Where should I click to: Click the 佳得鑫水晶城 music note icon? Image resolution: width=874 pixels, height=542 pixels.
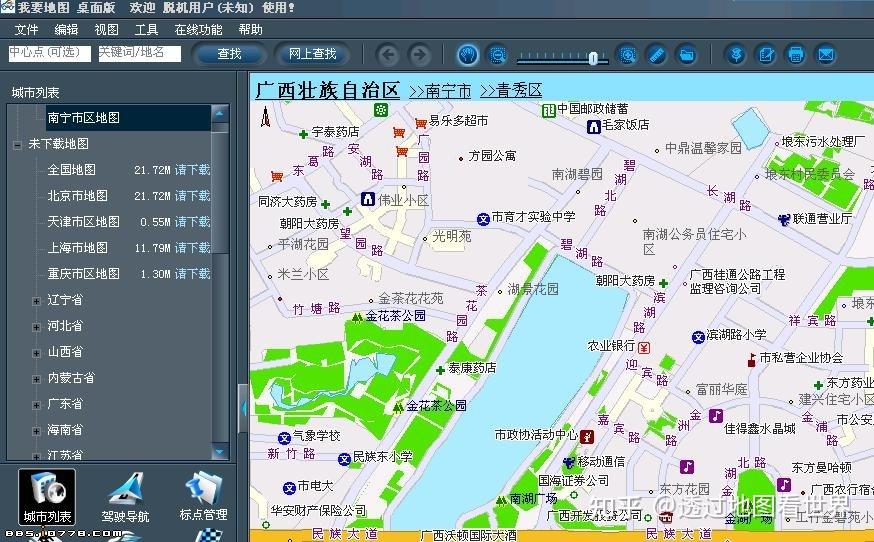click(x=716, y=415)
